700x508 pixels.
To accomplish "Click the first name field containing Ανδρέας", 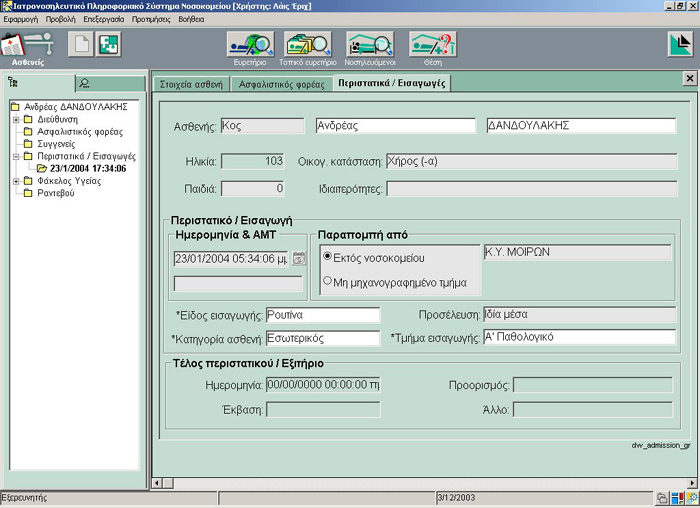I will tap(396, 125).
